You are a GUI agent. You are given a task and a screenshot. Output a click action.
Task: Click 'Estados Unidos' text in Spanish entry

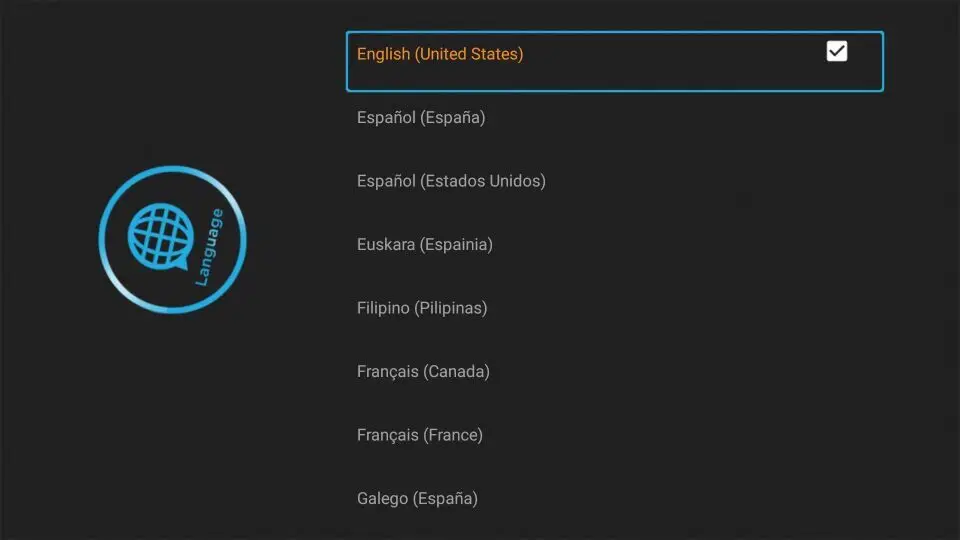coord(482,181)
